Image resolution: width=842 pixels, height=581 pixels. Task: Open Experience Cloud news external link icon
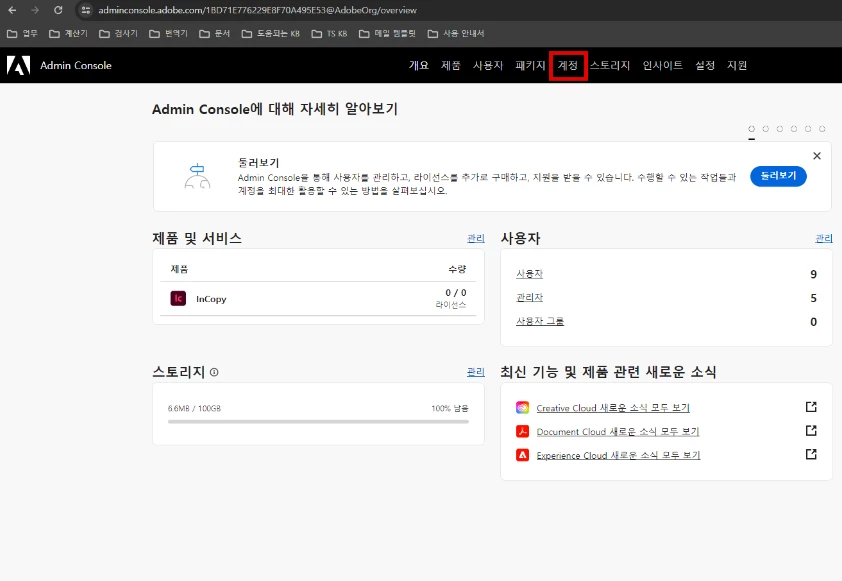(811, 454)
